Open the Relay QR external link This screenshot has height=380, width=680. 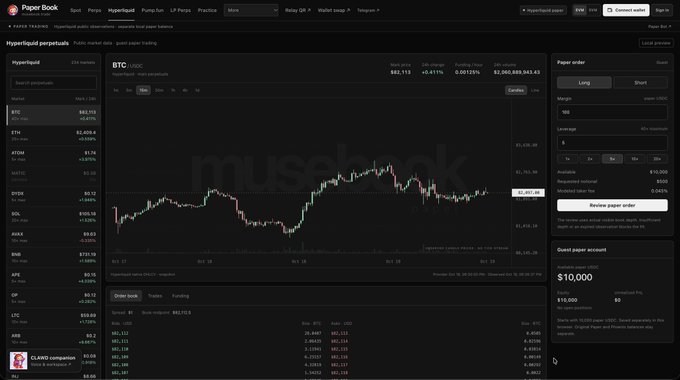[x=298, y=10]
